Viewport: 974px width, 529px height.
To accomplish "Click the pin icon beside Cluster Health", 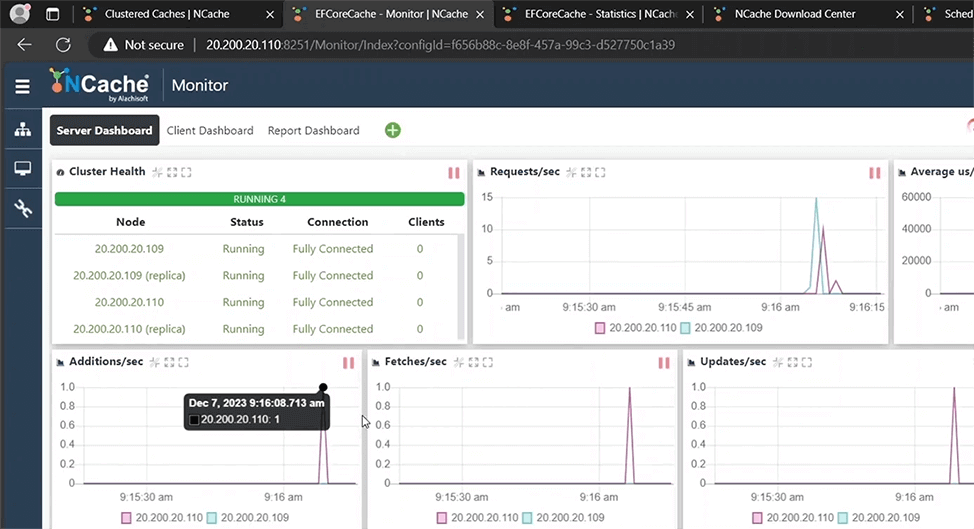I will tap(158, 173).
